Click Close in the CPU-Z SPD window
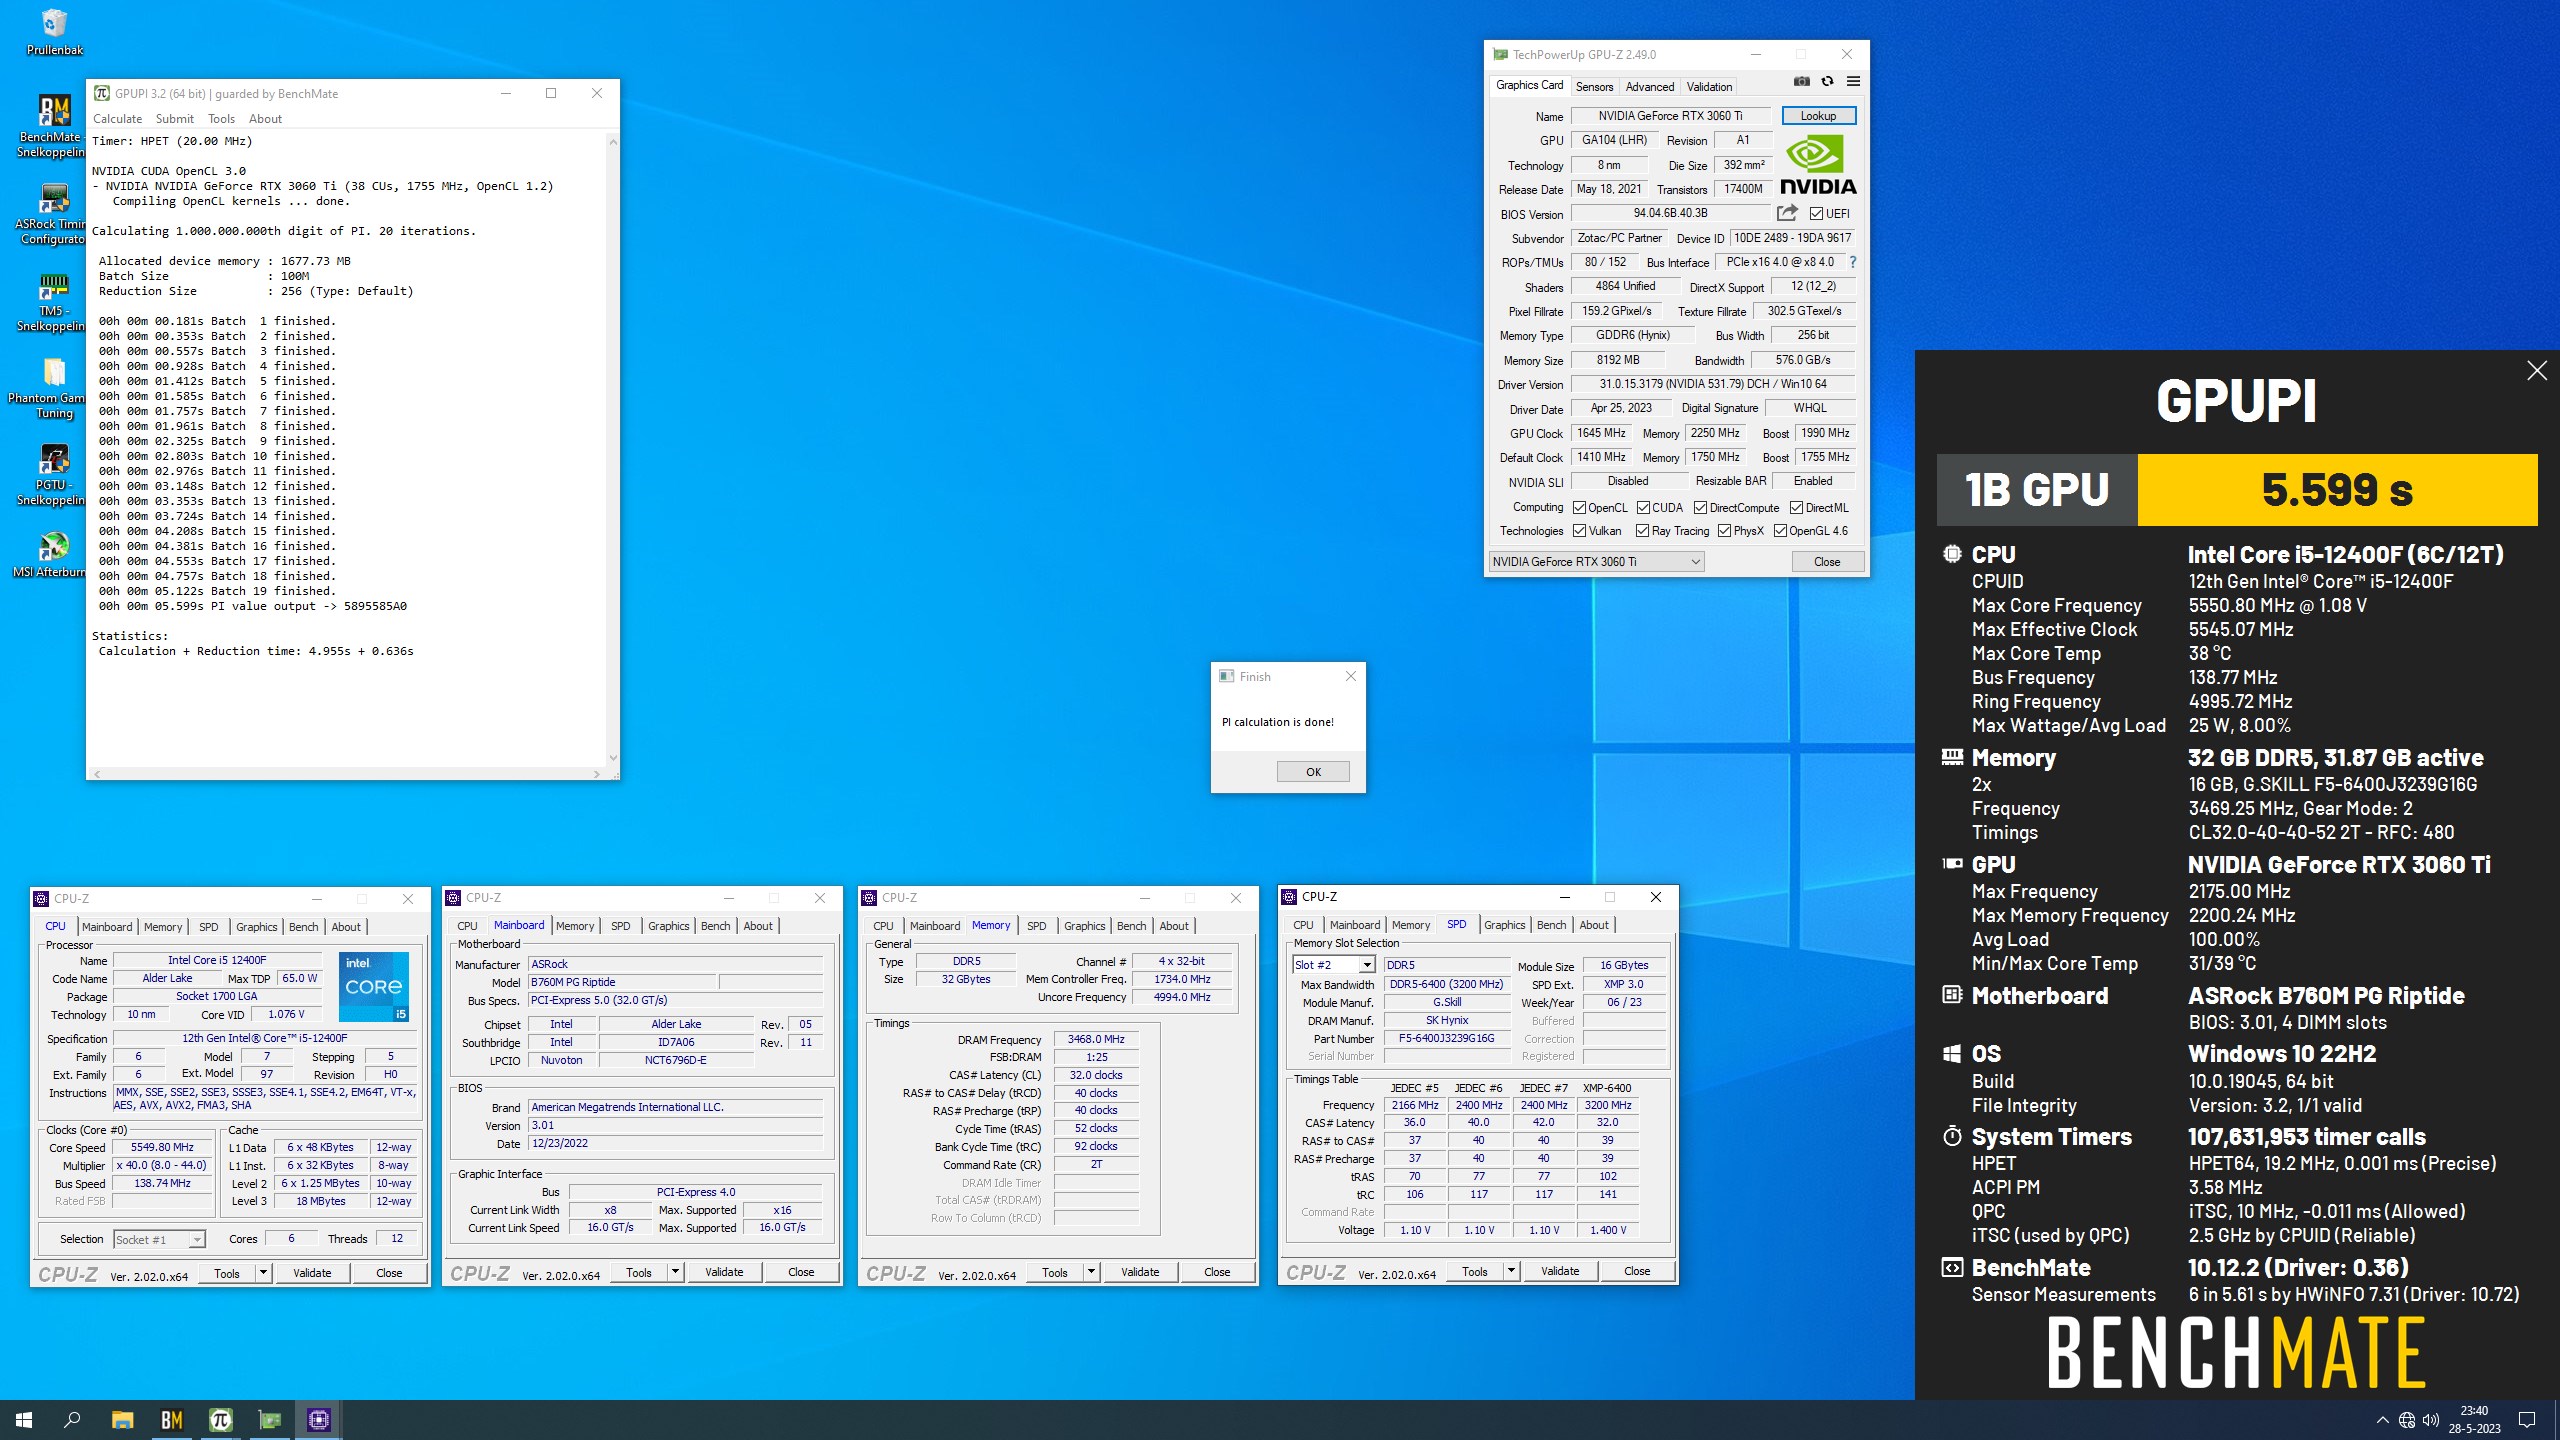 tap(1637, 1271)
